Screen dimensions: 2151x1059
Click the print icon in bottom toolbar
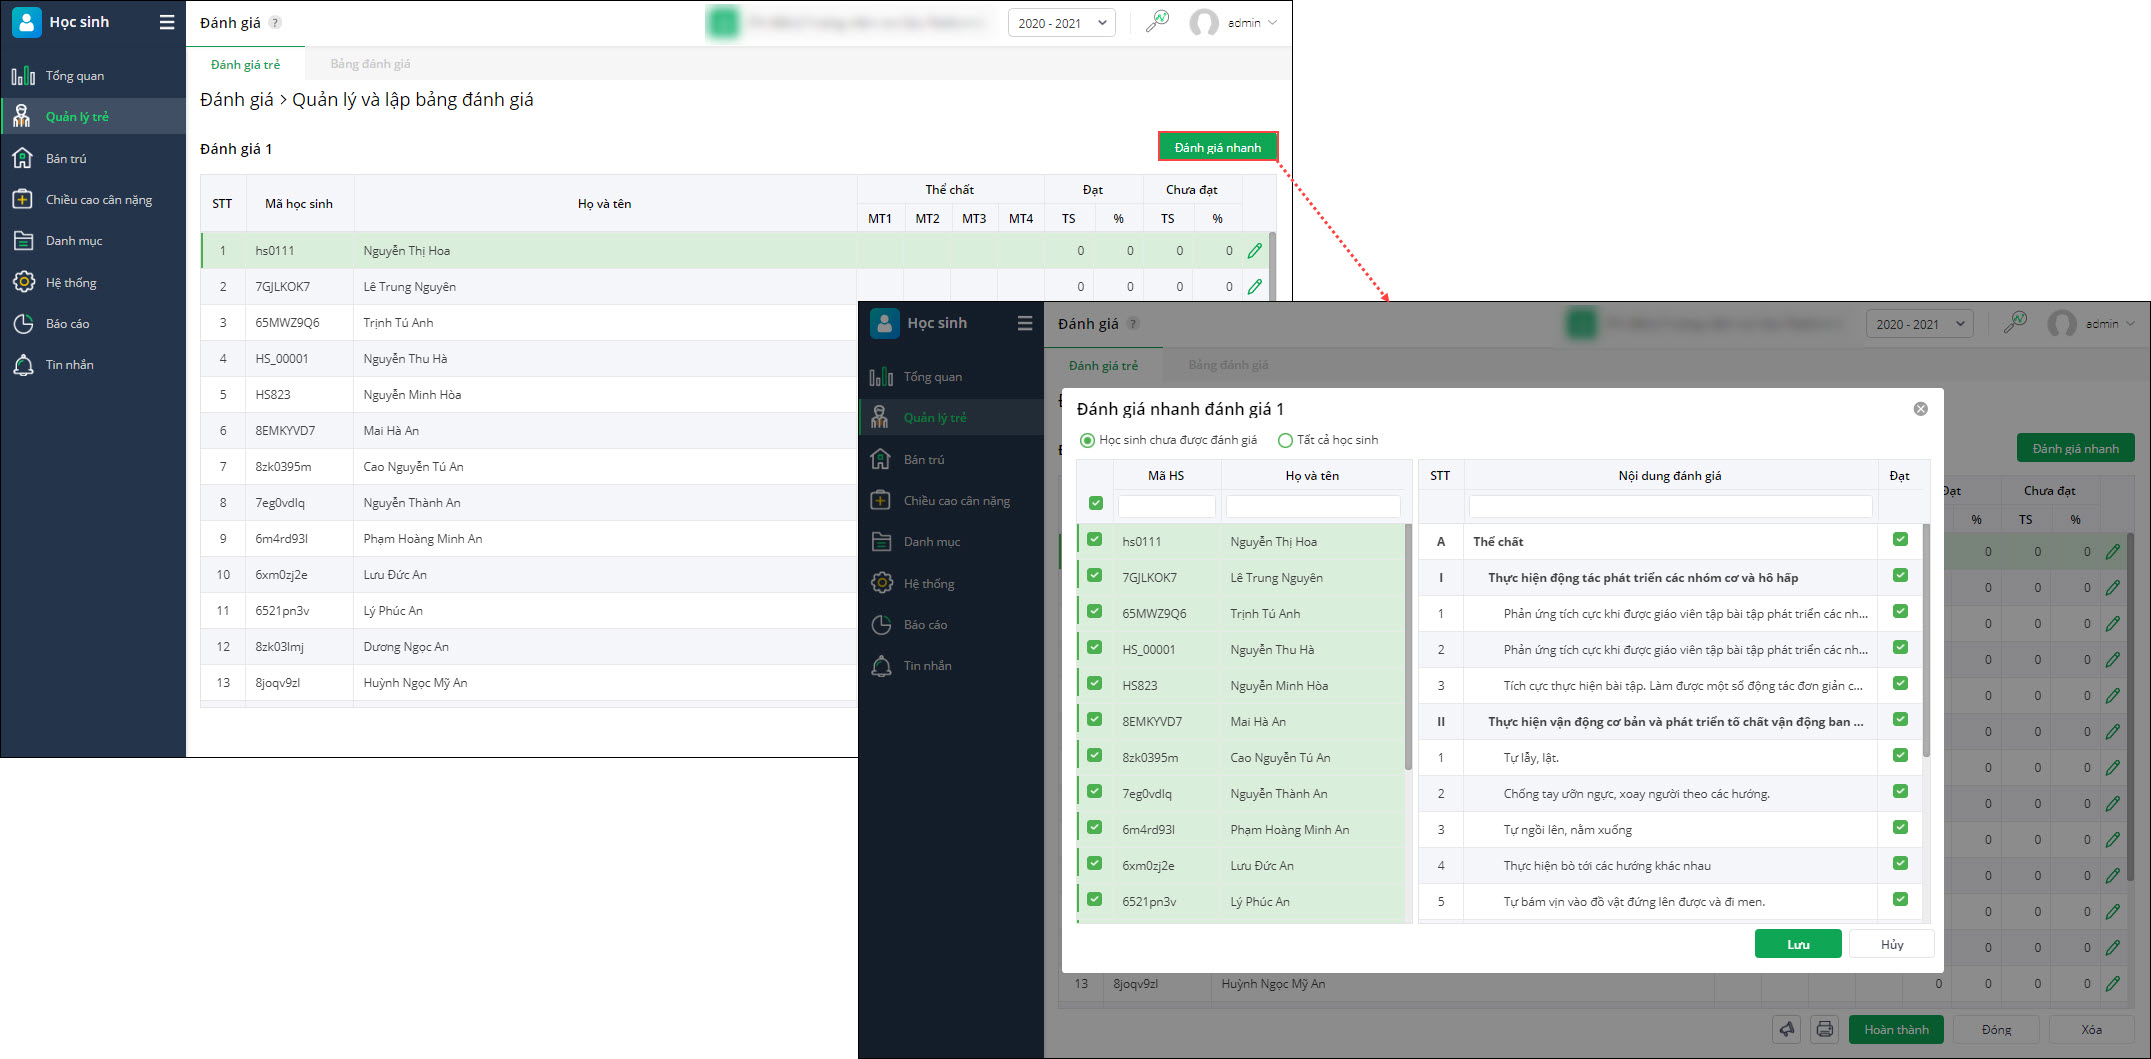[1825, 1029]
